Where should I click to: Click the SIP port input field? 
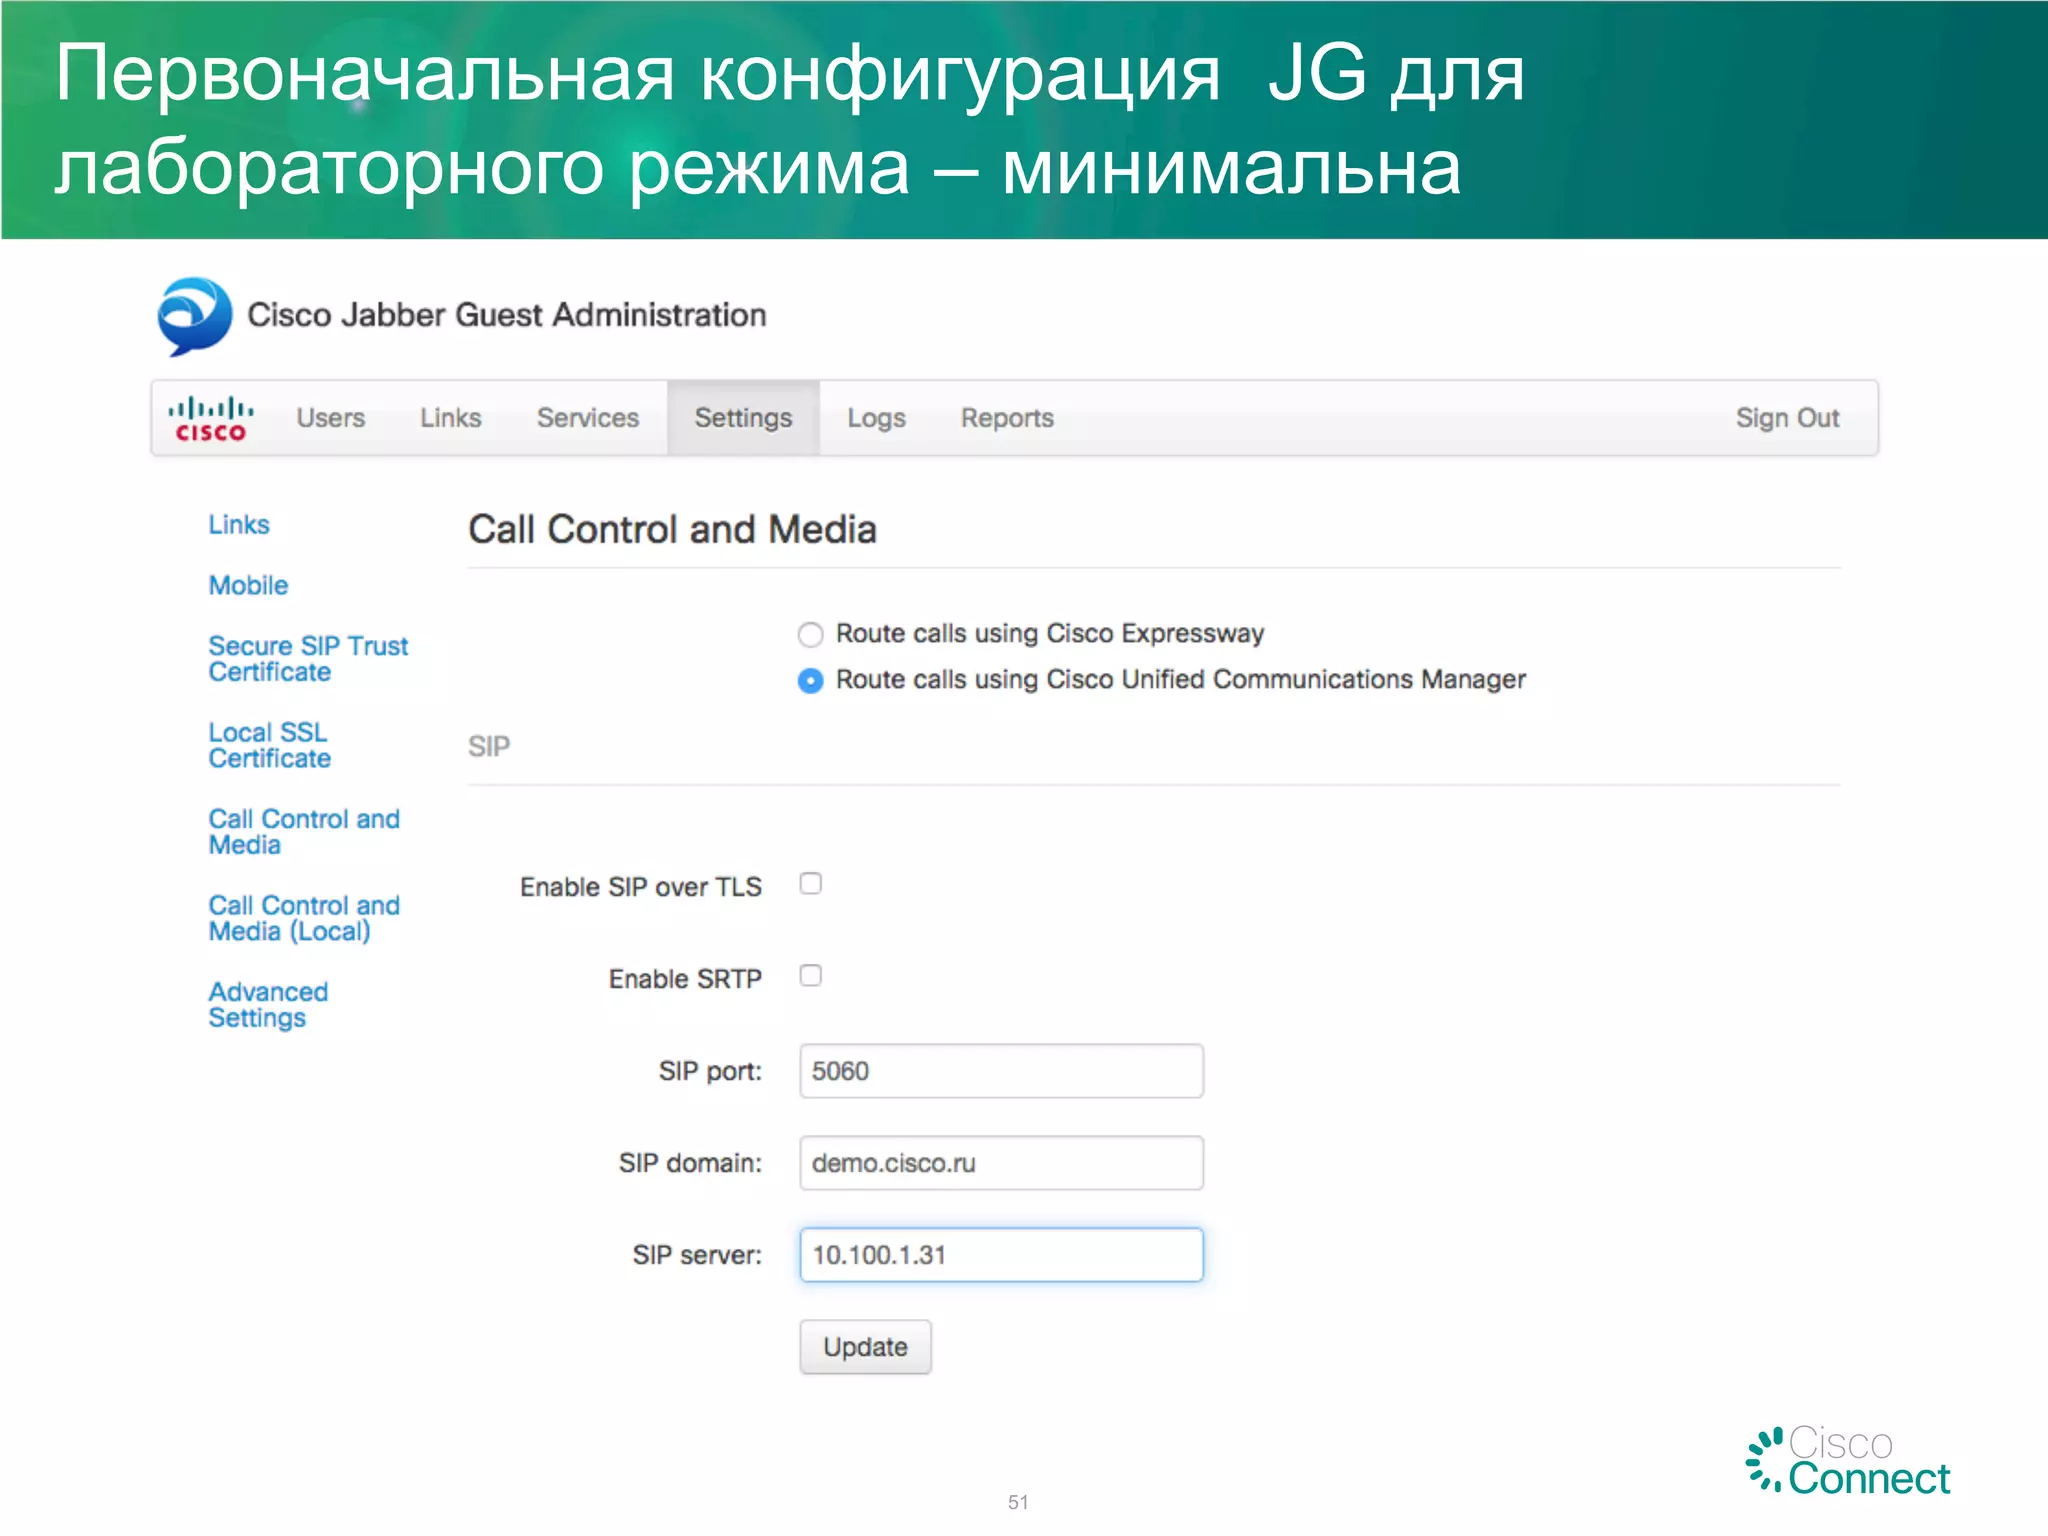point(1001,1071)
